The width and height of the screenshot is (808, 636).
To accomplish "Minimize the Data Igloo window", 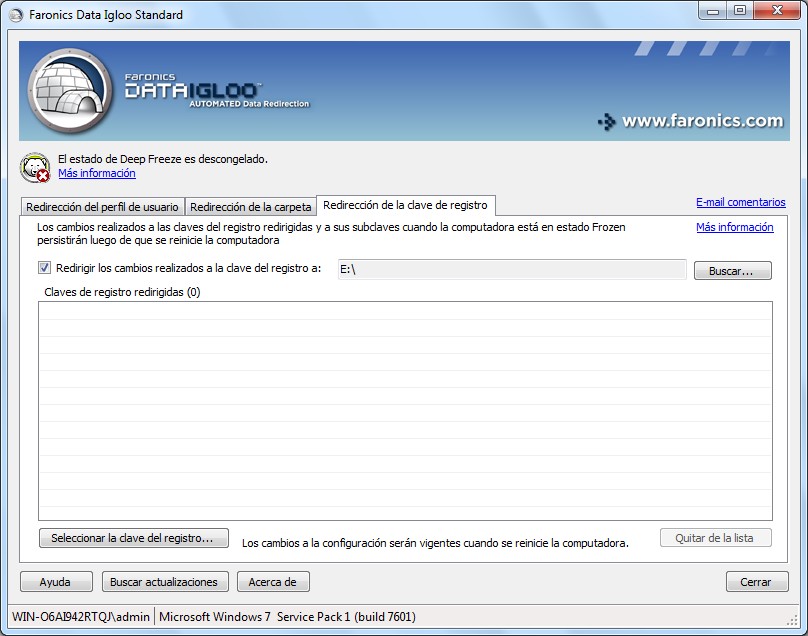I will (x=713, y=10).
